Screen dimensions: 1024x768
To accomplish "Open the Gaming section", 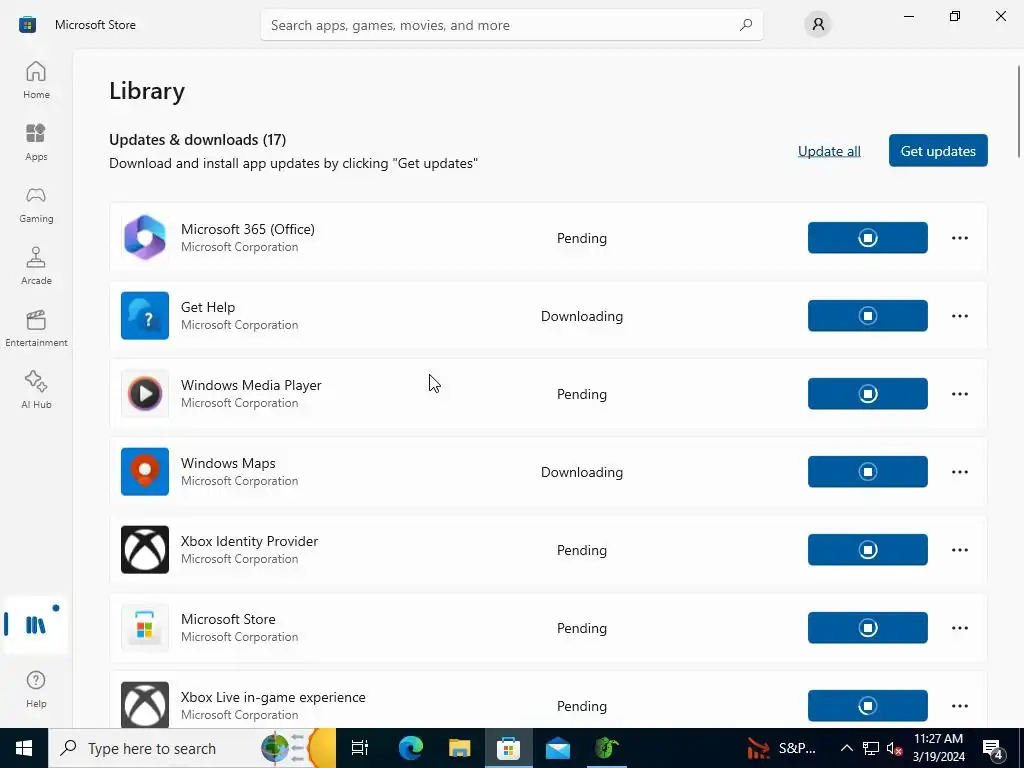I will pos(36,204).
